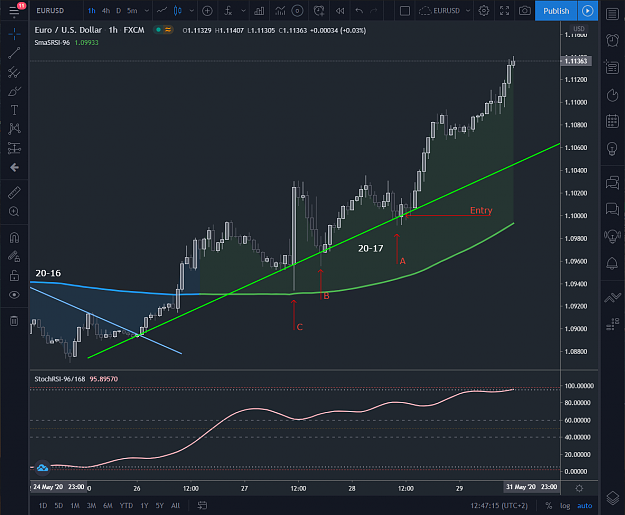Remove drawings with trash icon
625x515 pixels.
(x=14, y=321)
